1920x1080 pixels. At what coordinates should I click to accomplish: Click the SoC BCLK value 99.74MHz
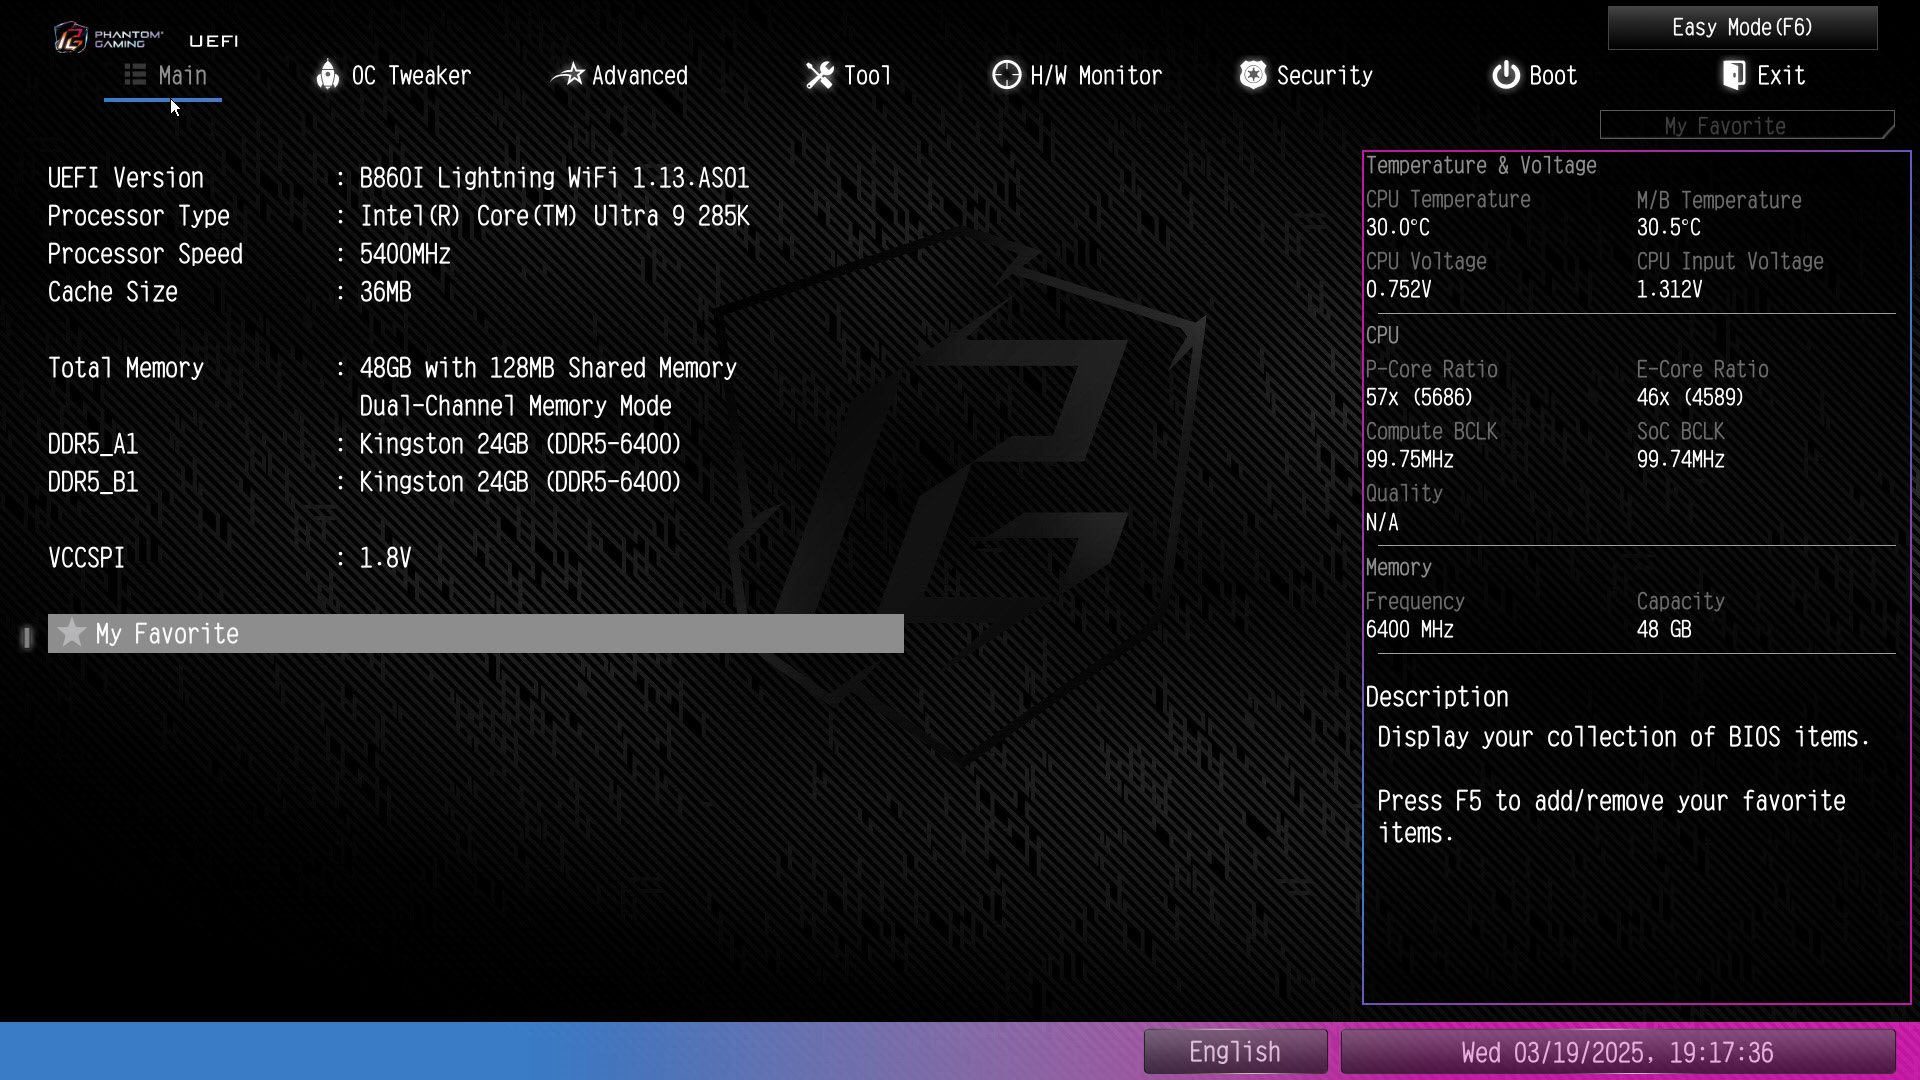(1680, 460)
